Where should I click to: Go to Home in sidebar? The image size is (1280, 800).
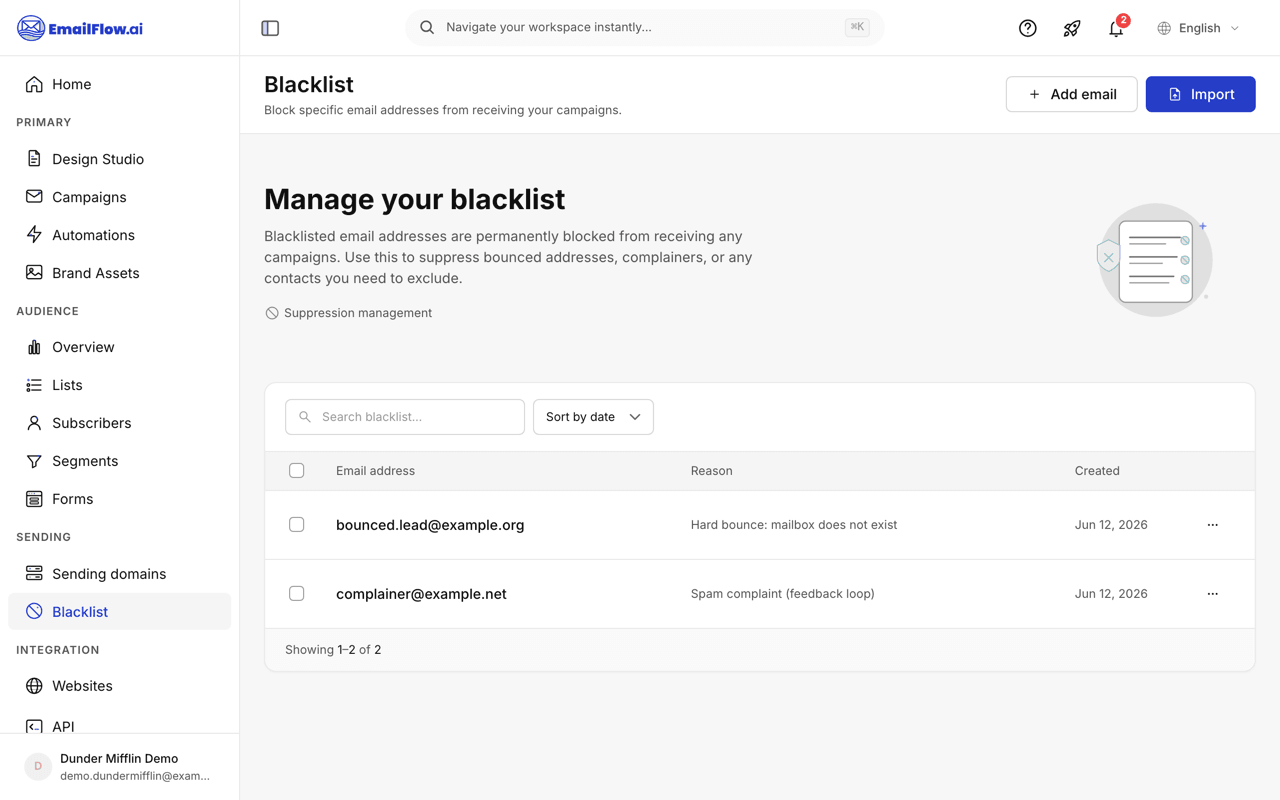(x=119, y=84)
